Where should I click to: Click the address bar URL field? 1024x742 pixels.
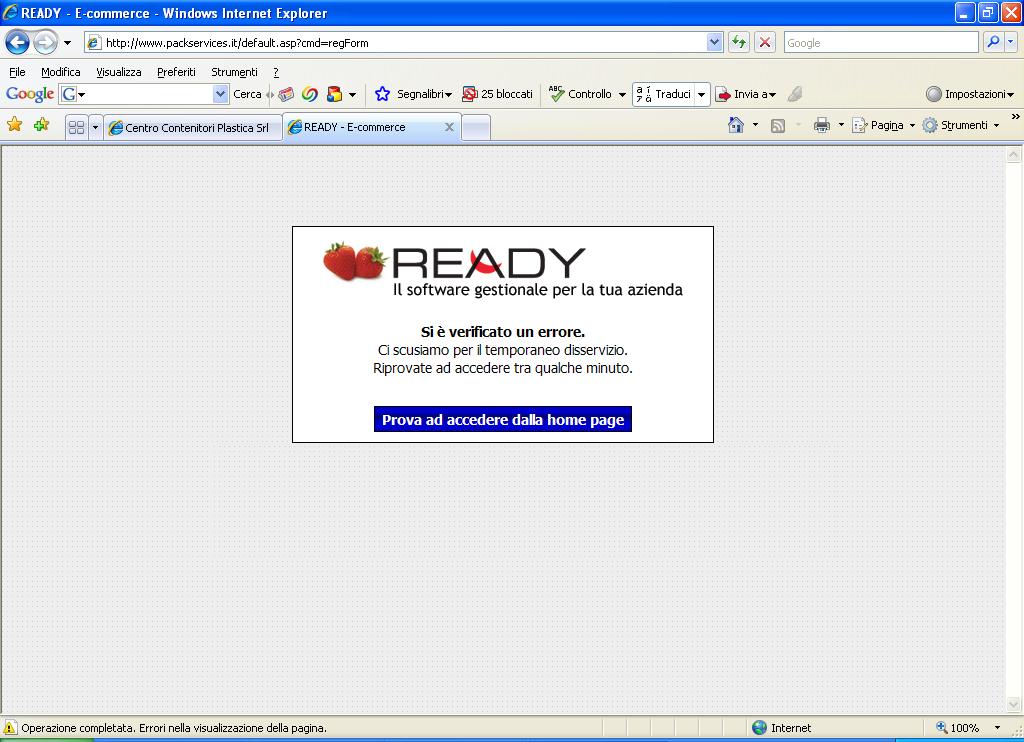pyautogui.click(x=395, y=43)
